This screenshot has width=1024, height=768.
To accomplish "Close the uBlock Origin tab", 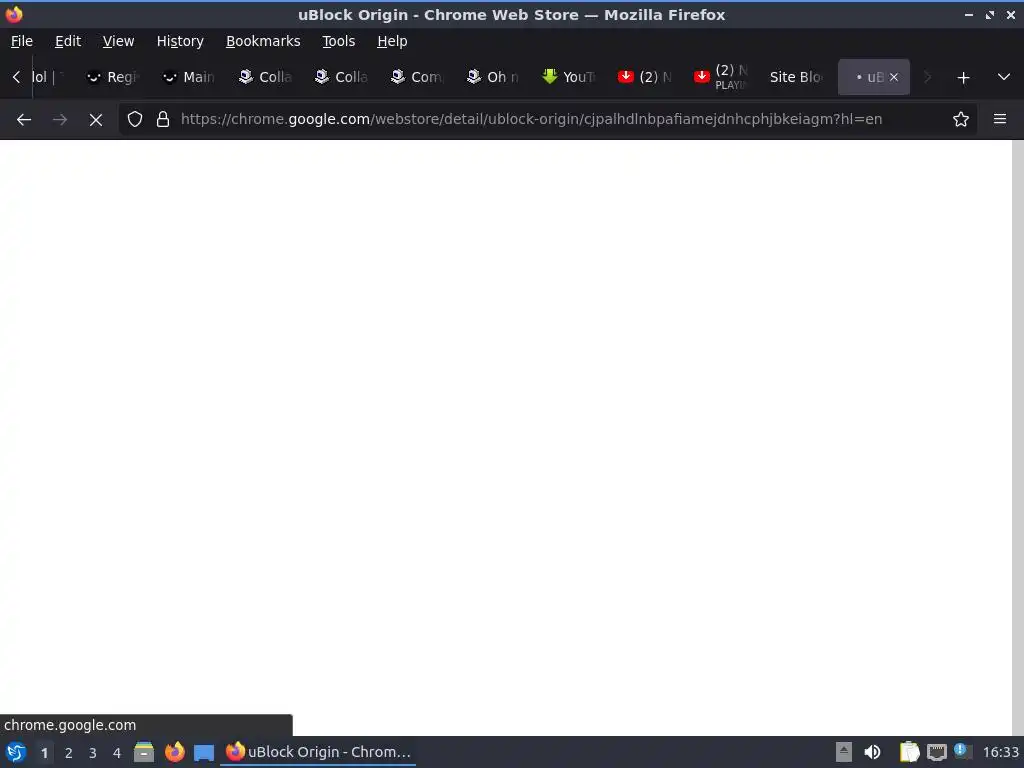I will (x=894, y=77).
